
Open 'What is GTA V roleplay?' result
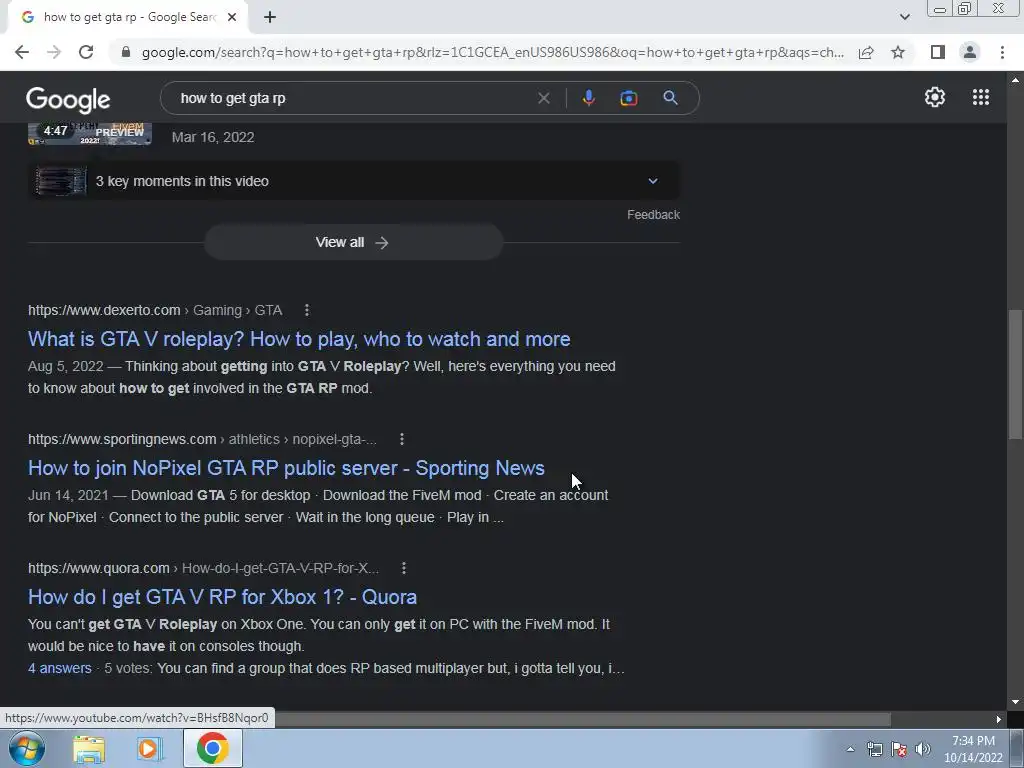click(299, 339)
